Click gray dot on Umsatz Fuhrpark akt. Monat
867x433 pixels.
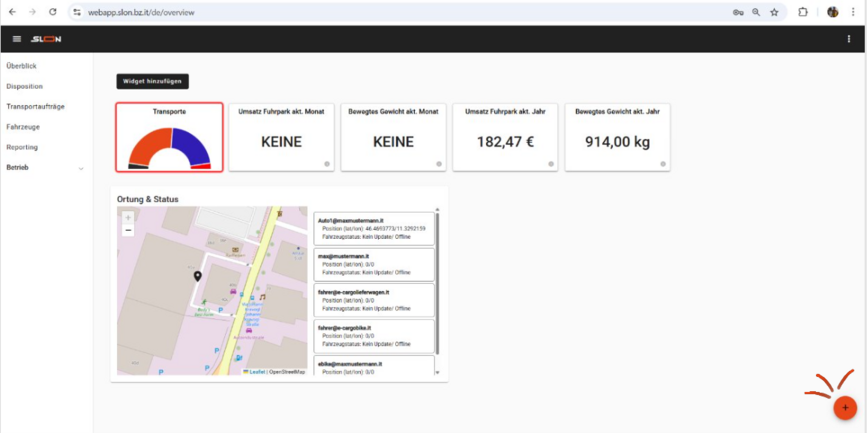click(x=326, y=164)
